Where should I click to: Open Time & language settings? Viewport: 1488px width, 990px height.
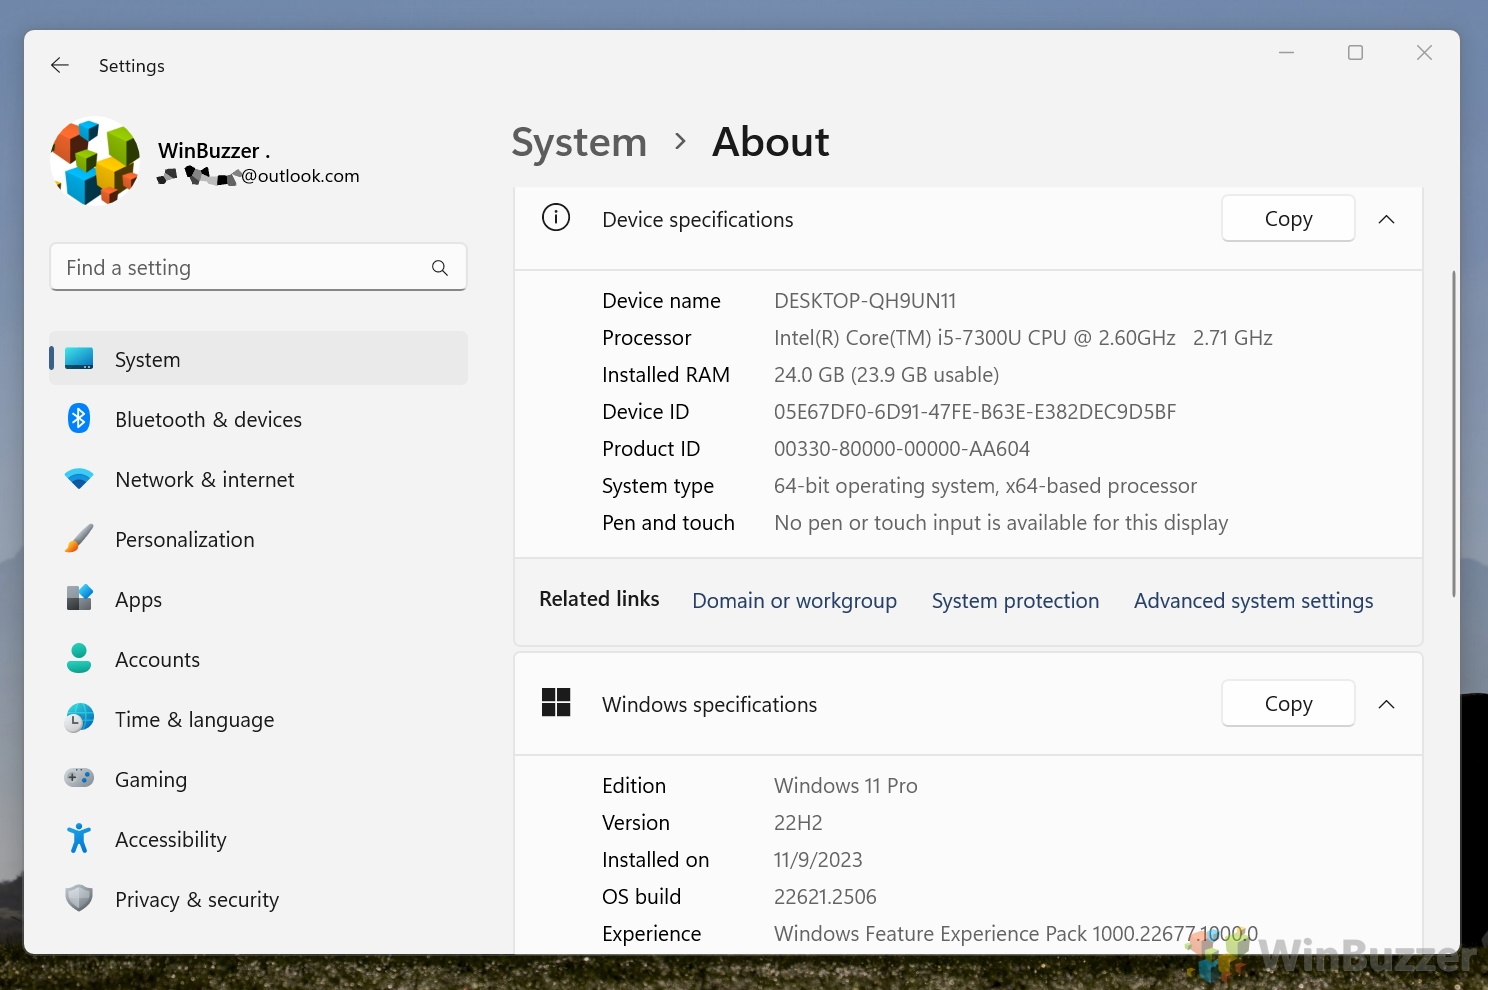click(x=258, y=719)
